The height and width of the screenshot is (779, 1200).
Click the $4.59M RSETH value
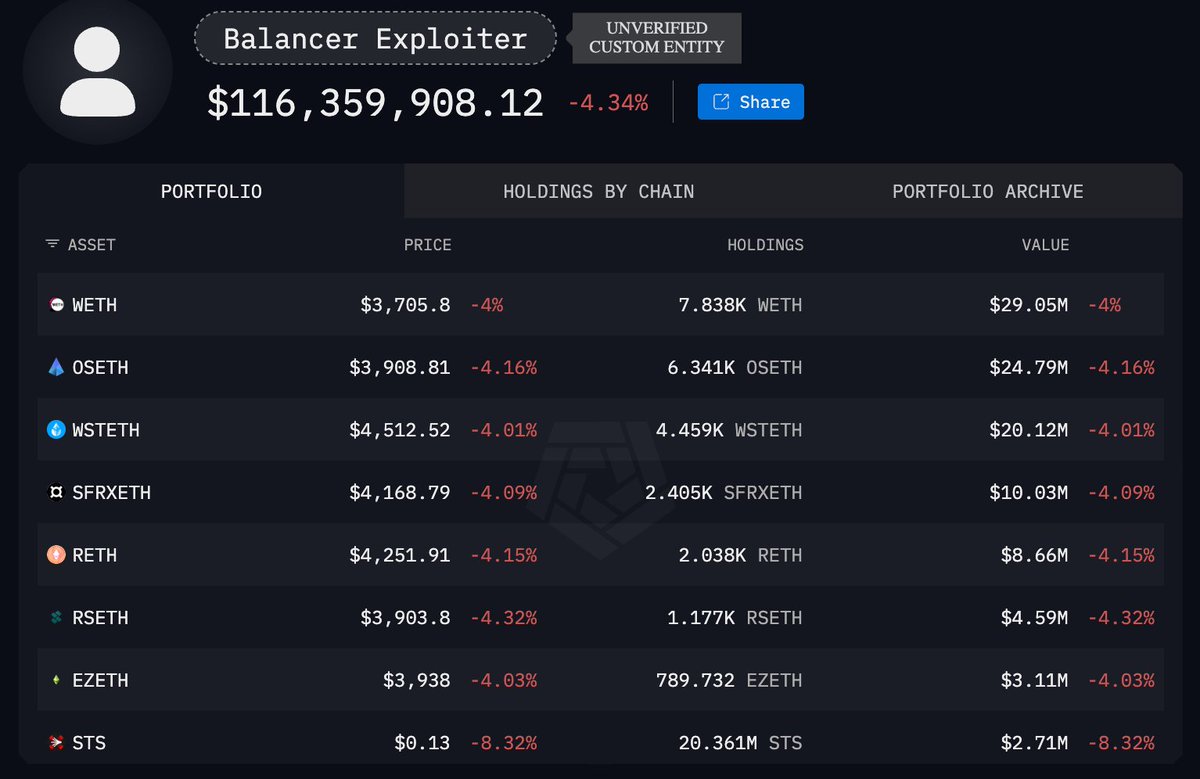1035,618
